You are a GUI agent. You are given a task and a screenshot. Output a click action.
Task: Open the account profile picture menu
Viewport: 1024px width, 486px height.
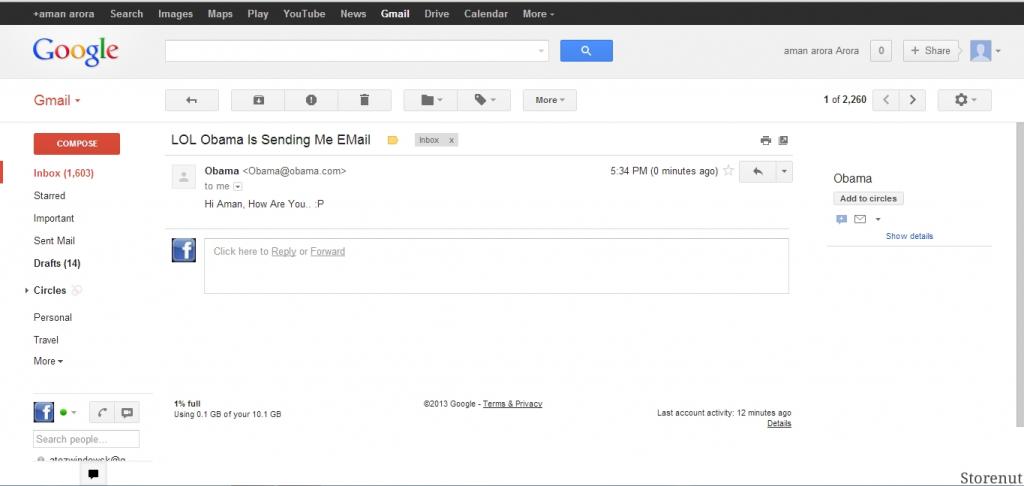coord(985,51)
